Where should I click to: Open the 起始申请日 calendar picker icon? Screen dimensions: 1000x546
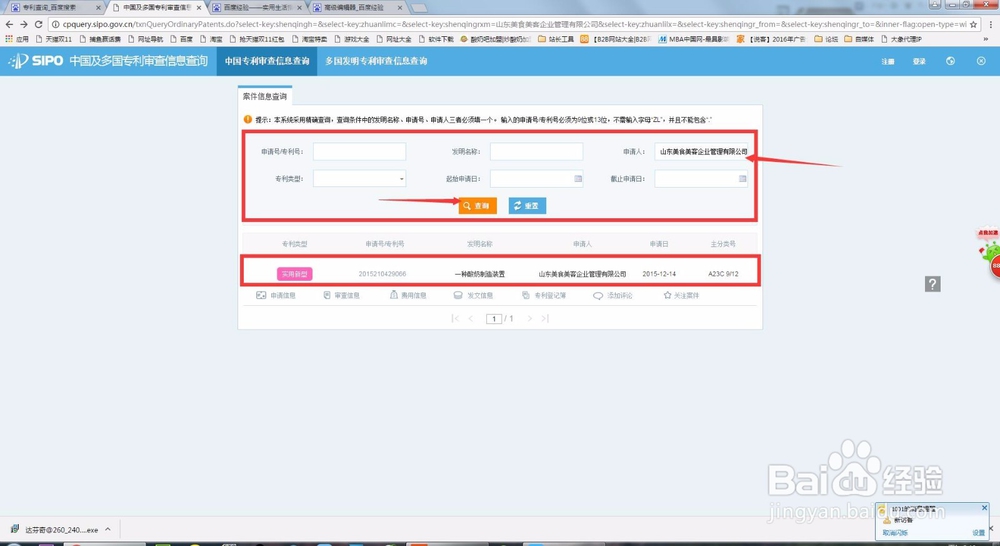(578, 179)
